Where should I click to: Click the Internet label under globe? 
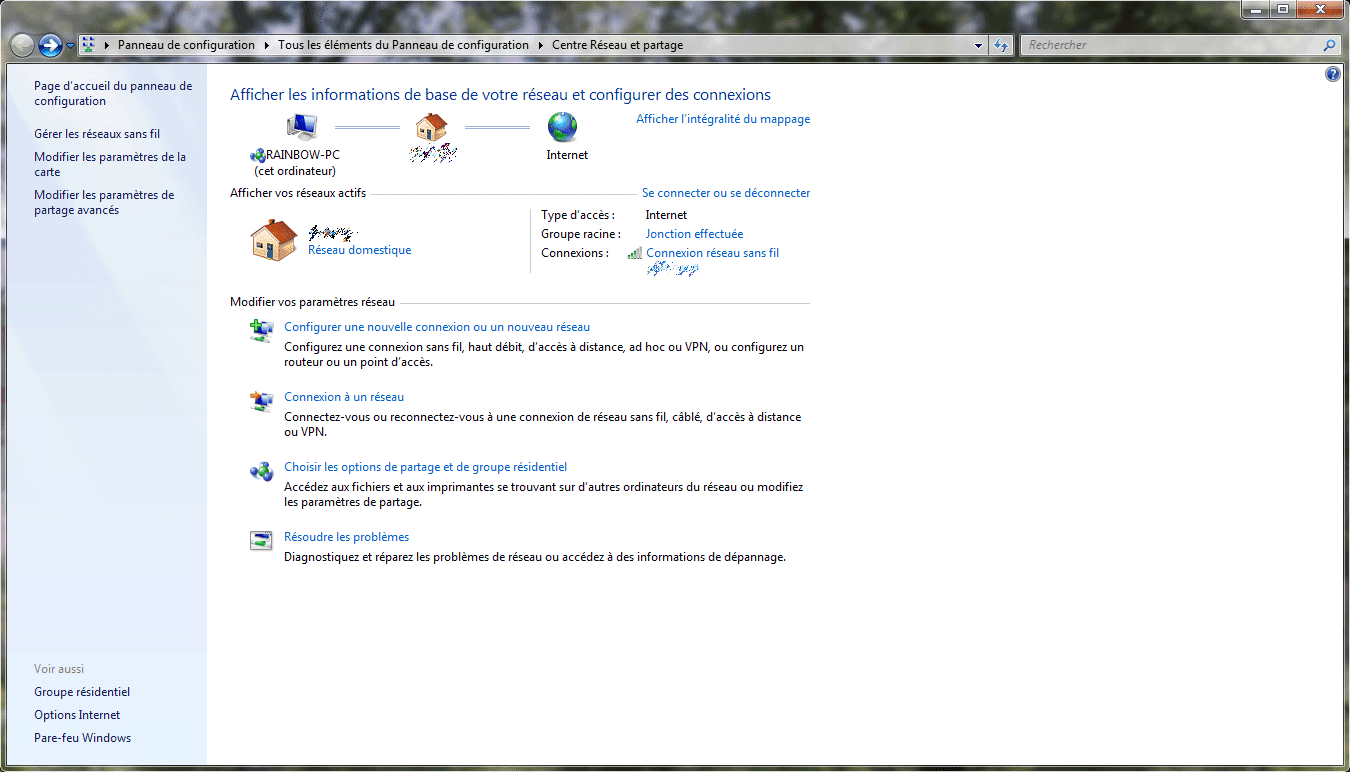click(x=567, y=155)
